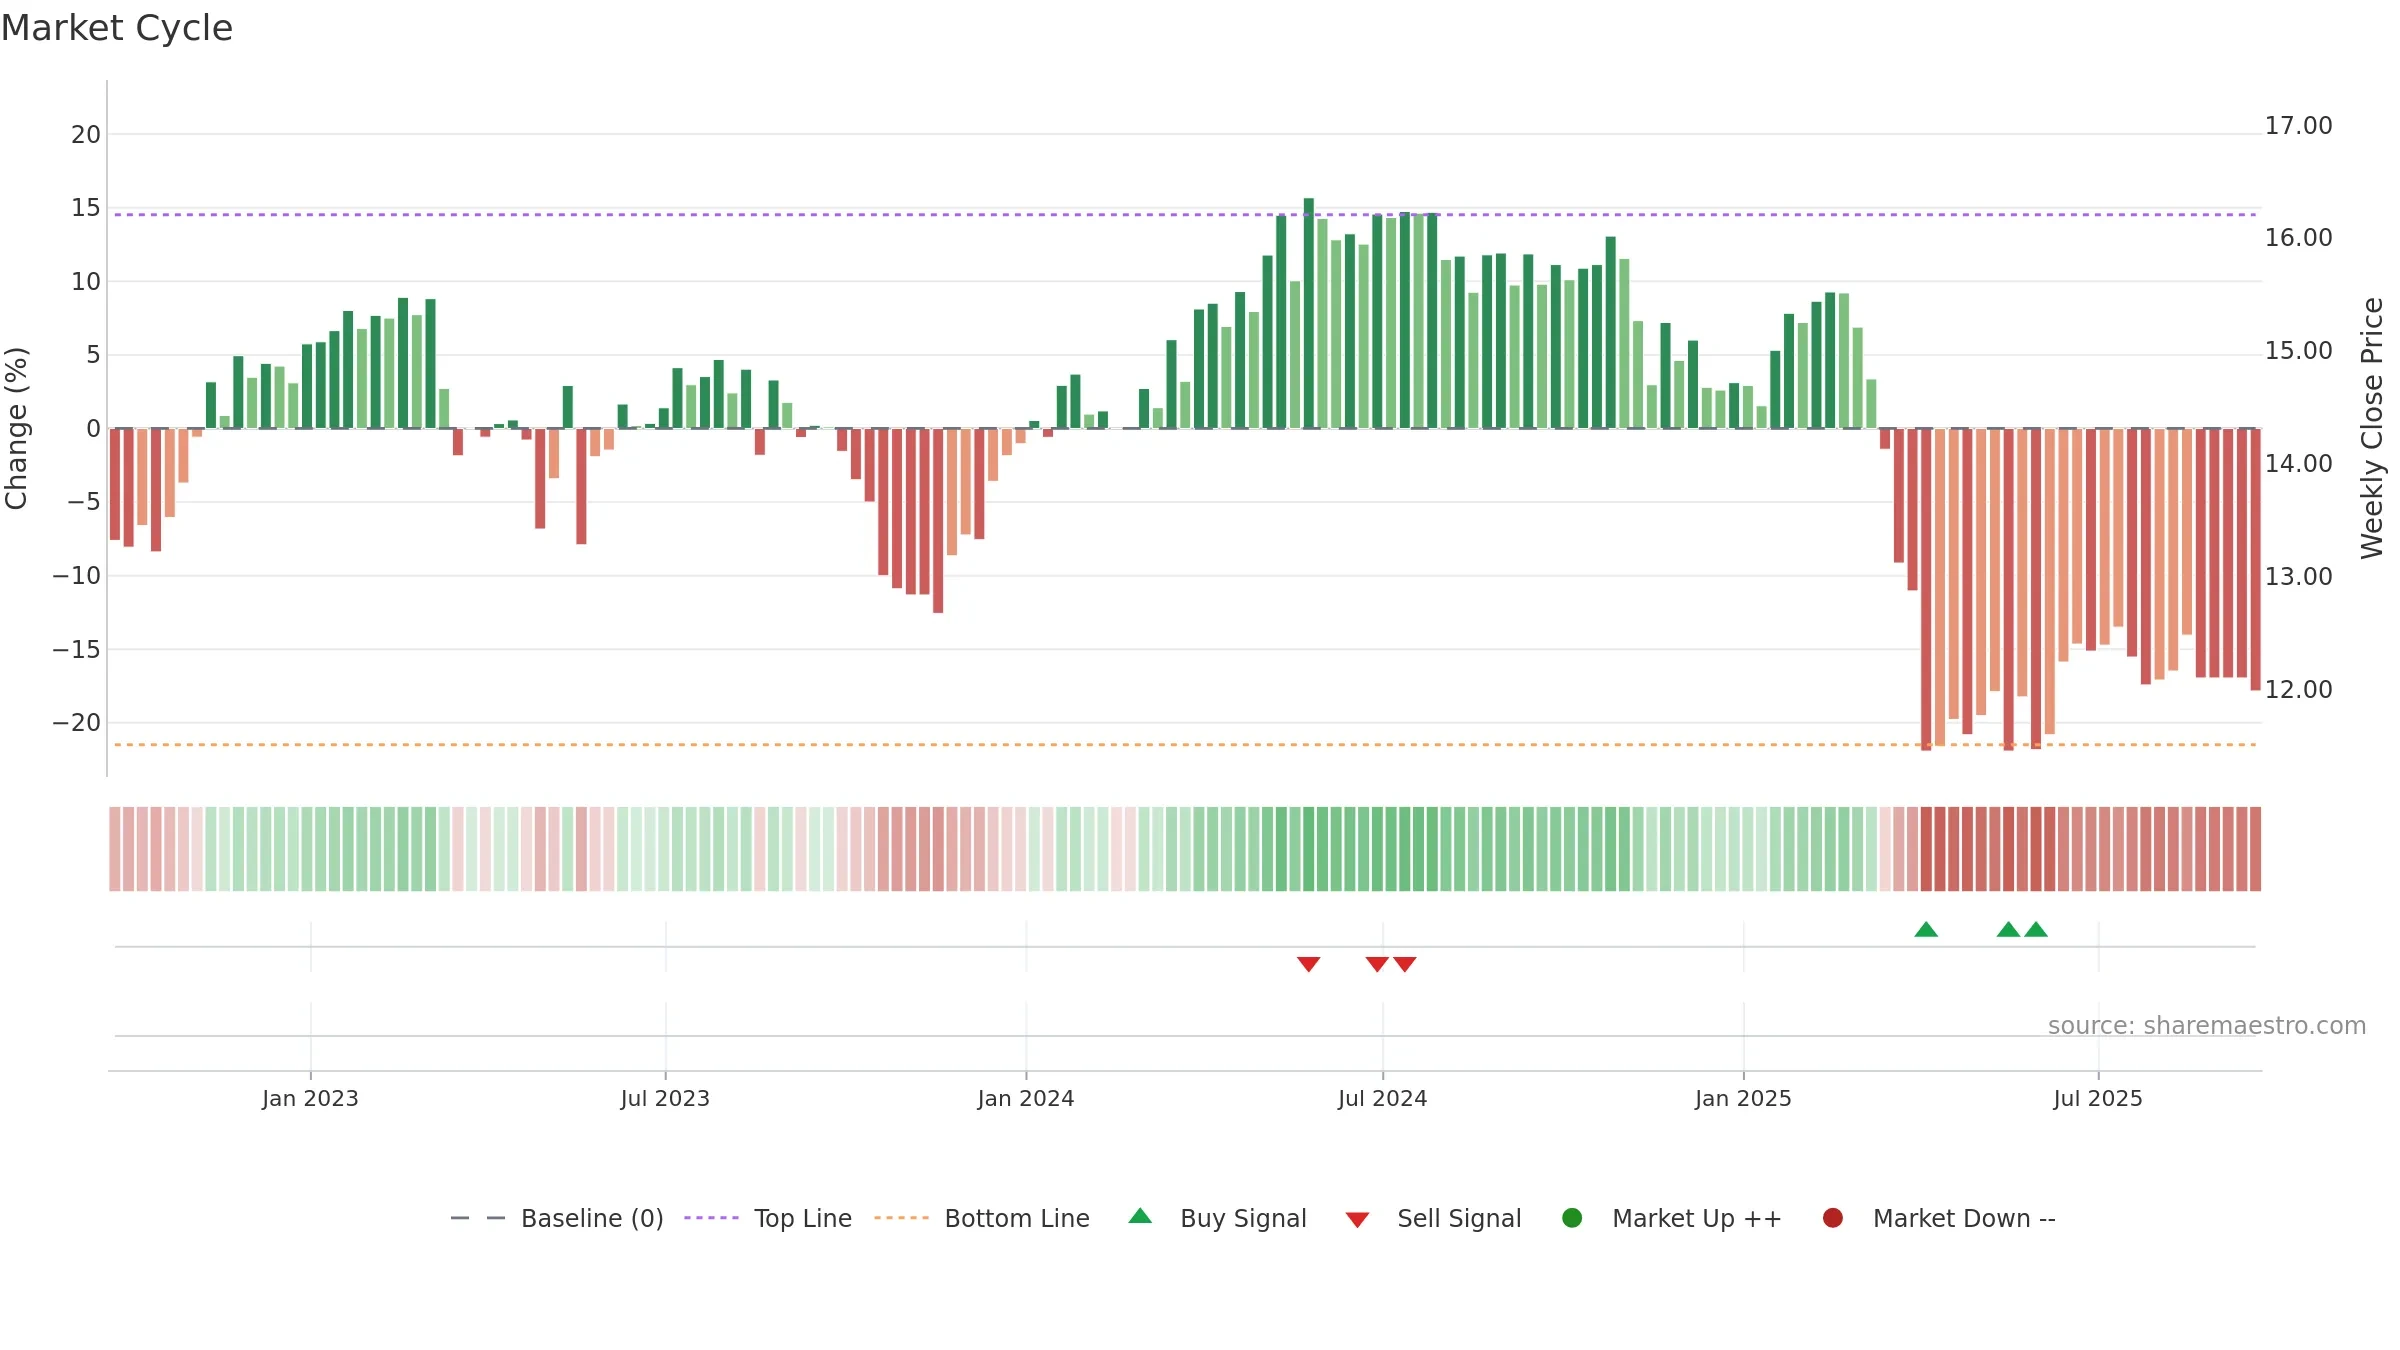Click the rightmost buy signal triangle before Jul 2025
The image size is (2400, 1350).
pos(2036,930)
